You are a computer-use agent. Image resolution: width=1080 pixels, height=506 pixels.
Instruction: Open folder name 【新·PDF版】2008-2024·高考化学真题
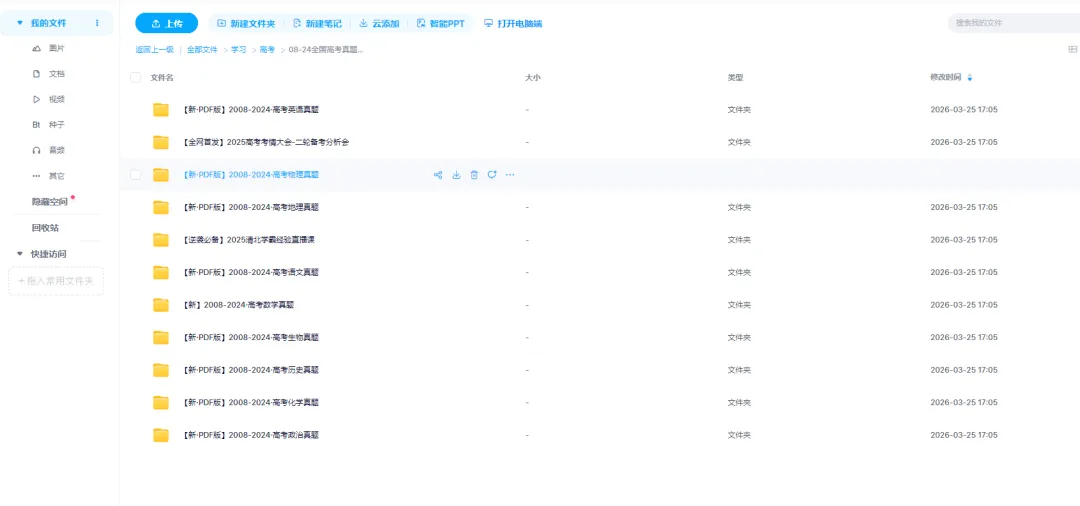[x=251, y=403]
